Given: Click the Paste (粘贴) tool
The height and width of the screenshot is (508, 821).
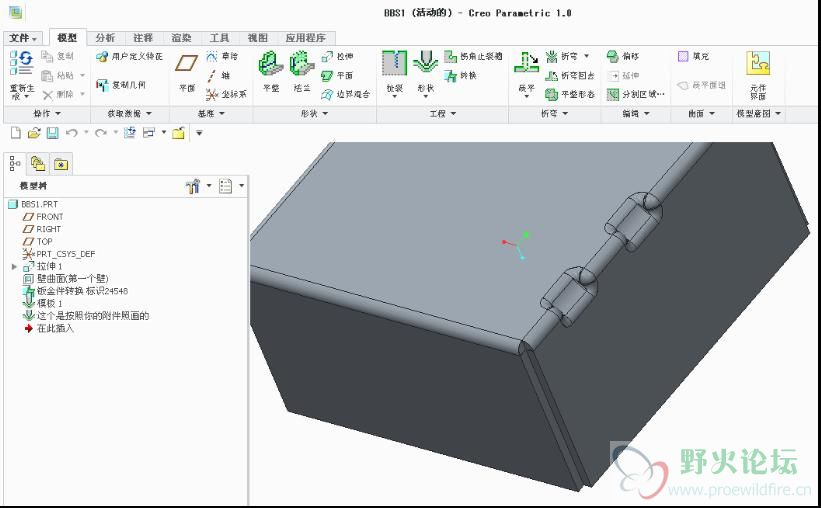Looking at the screenshot, I should (58, 75).
